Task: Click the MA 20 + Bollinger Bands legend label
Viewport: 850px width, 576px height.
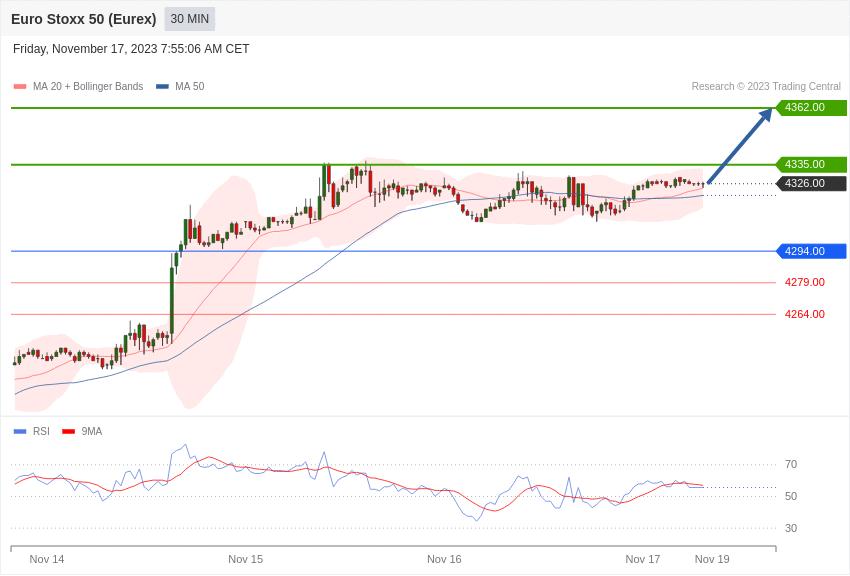Action: [88, 86]
